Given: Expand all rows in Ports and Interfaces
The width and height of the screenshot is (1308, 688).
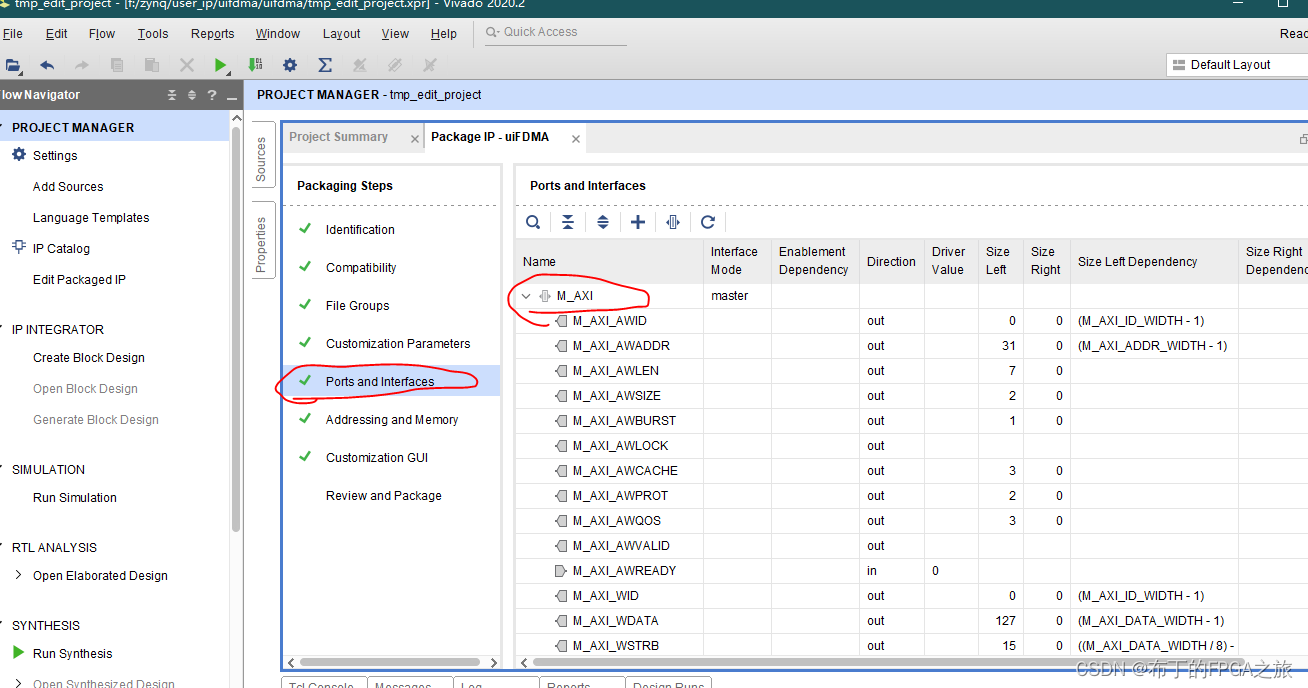Looking at the screenshot, I should pyautogui.click(x=603, y=222).
